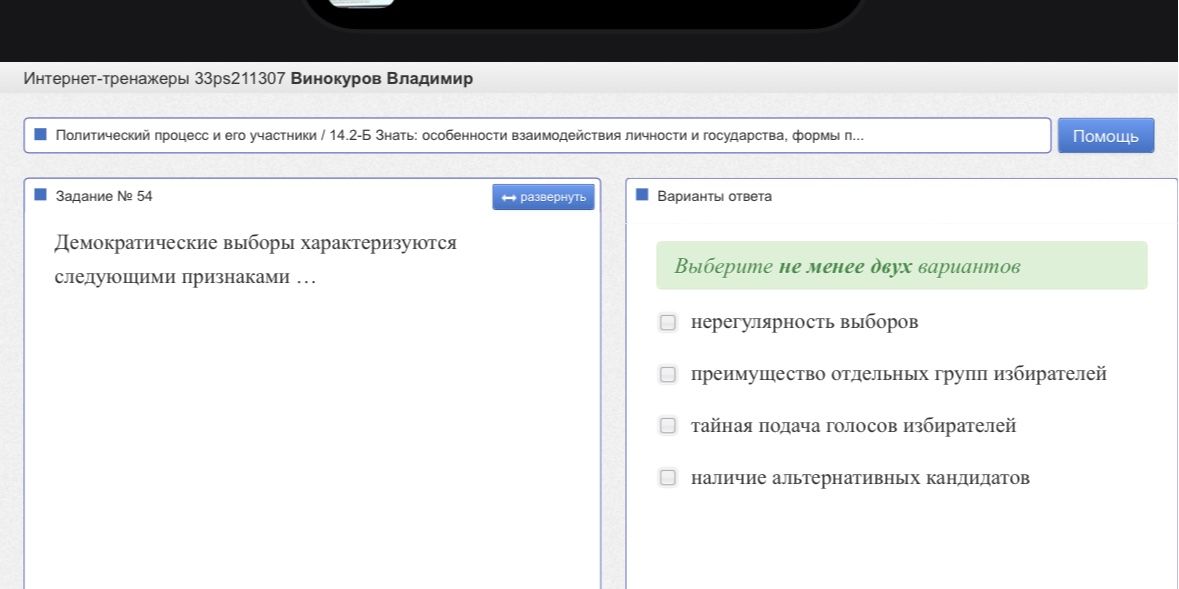This screenshot has width=1179, height=589.
Task: Expand task panel with 'развернуть' button
Action: pos(543,197)
